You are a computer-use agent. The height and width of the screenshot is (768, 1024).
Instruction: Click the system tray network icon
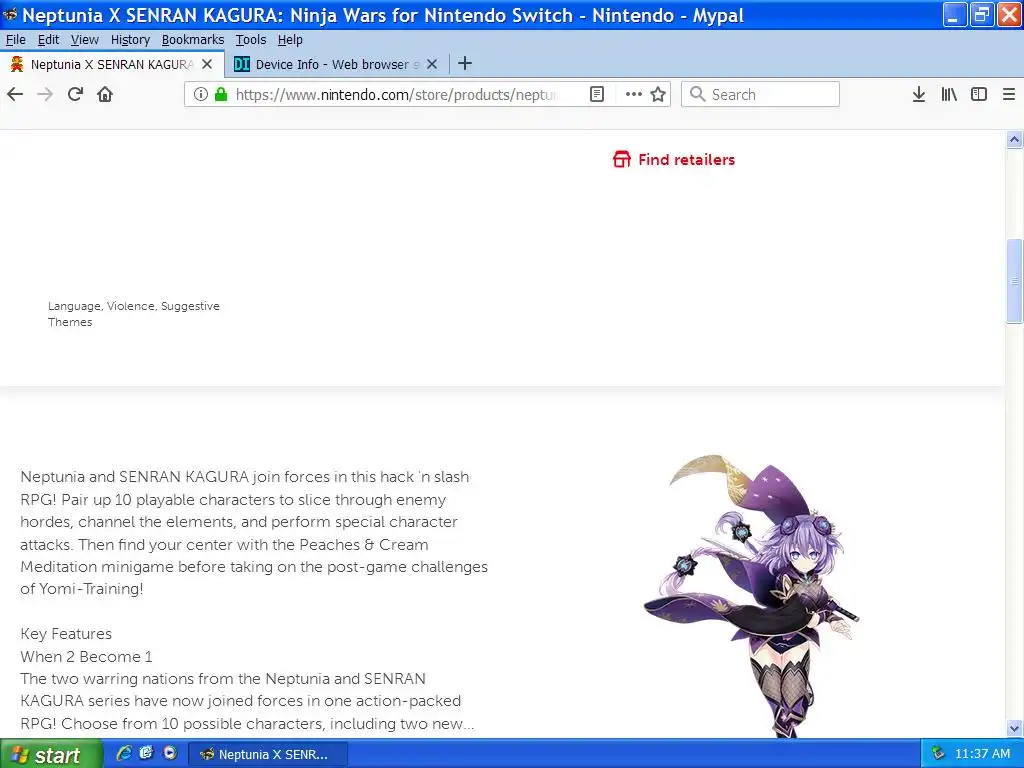coord(938,753)
